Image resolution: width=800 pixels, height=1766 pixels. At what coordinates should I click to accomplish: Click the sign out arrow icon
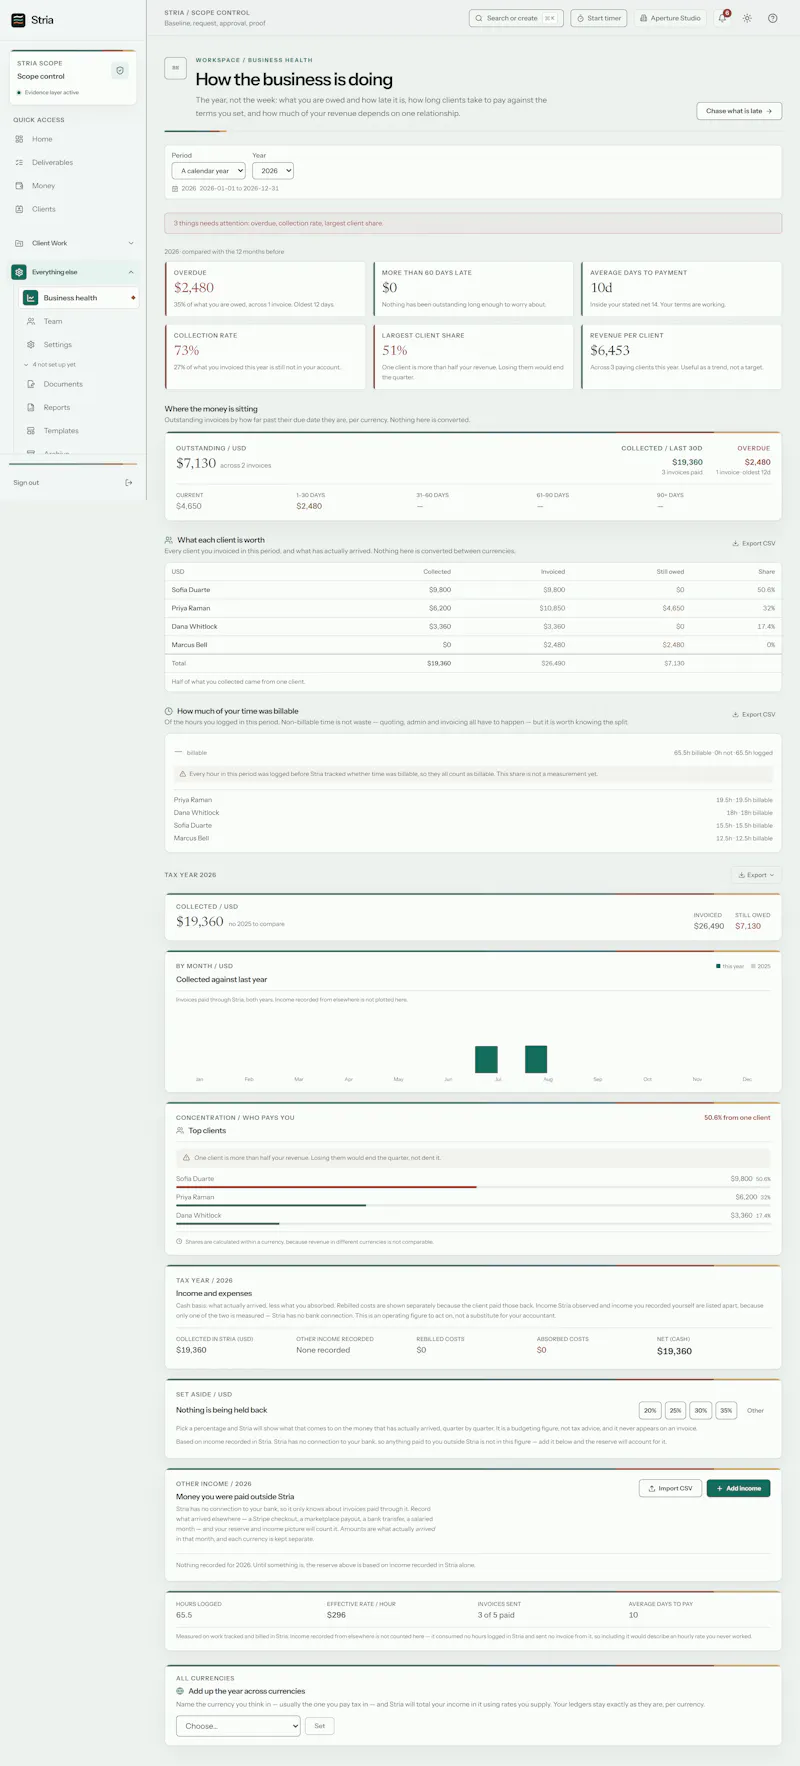[x=128, y=483]
